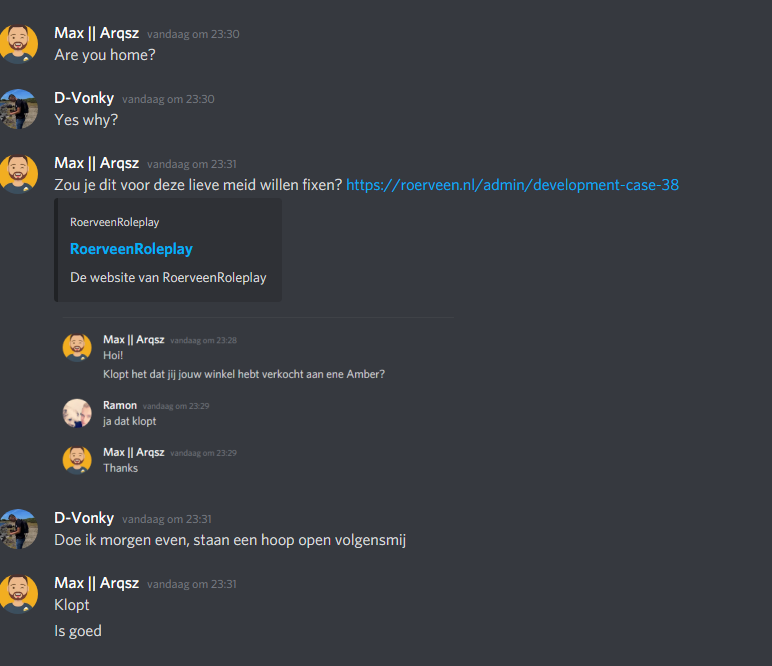Click Max's small avatar beside 'Hoi!'

tap(77, 347)
